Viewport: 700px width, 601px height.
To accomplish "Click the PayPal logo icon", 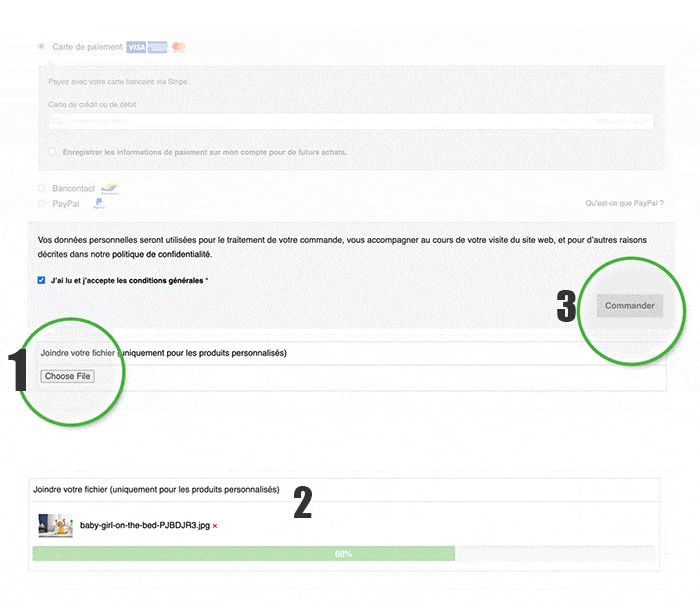I will pyautogui.click(x=99, y=203).
